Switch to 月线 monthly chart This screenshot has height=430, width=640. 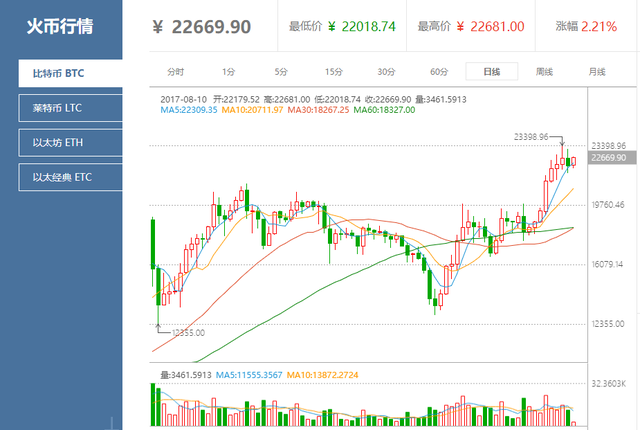pos(597,72)
